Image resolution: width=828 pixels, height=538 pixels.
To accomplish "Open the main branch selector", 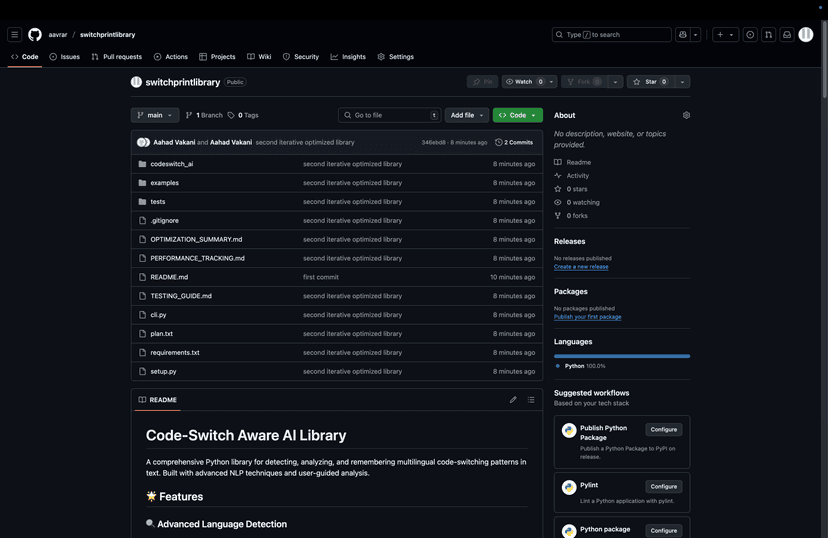I will (155, 115).
